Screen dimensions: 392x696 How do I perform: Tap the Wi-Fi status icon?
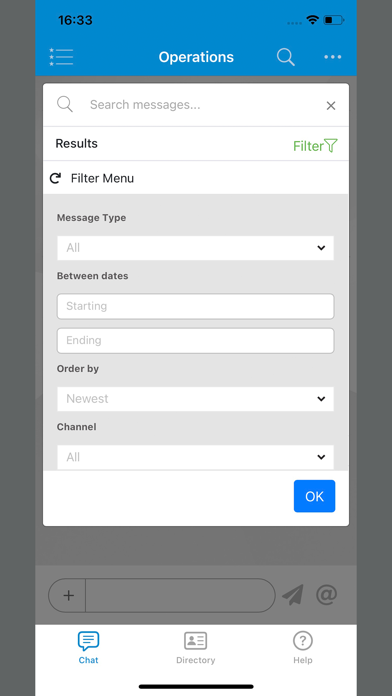[313, 20]
